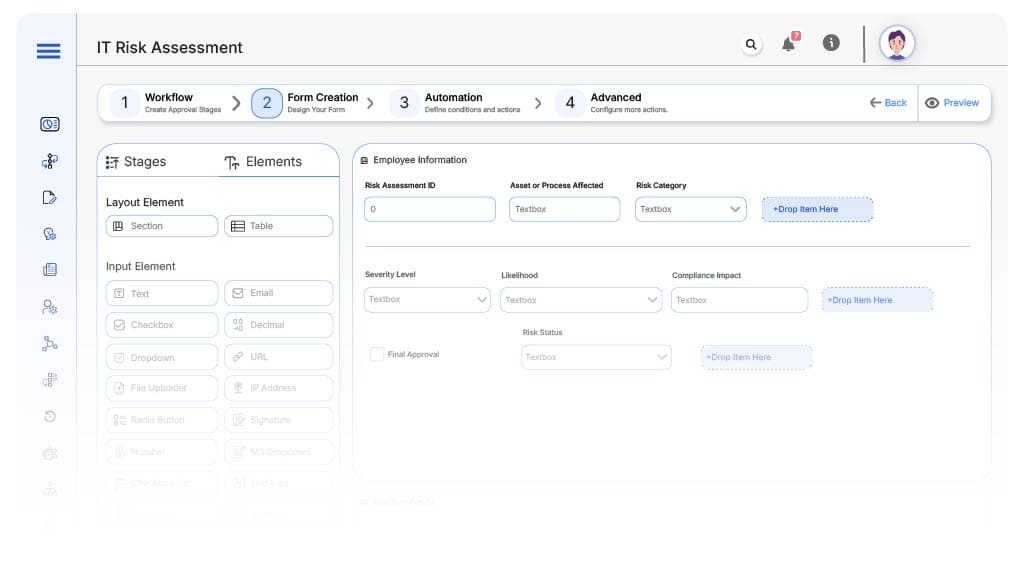Click the search magnifier icon

pos(751,44)
